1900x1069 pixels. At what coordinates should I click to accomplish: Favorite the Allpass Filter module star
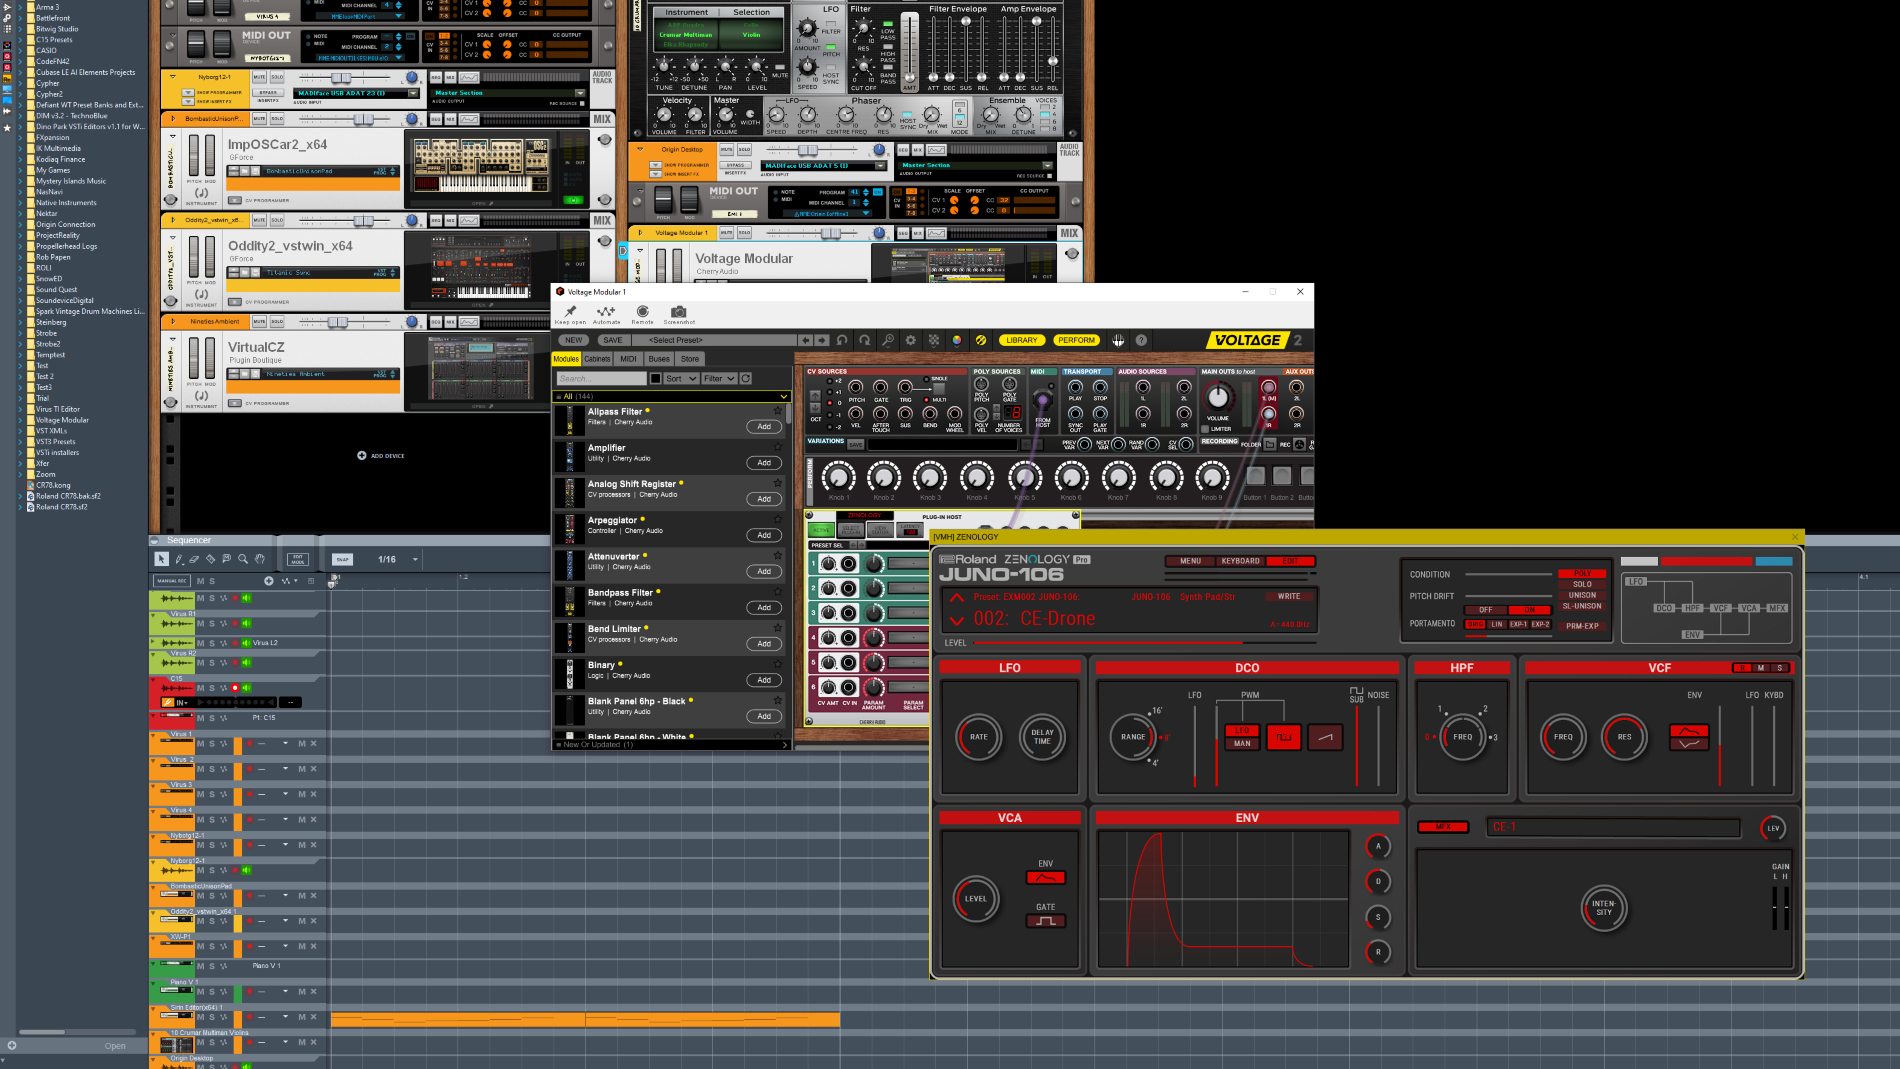(778, 411)
